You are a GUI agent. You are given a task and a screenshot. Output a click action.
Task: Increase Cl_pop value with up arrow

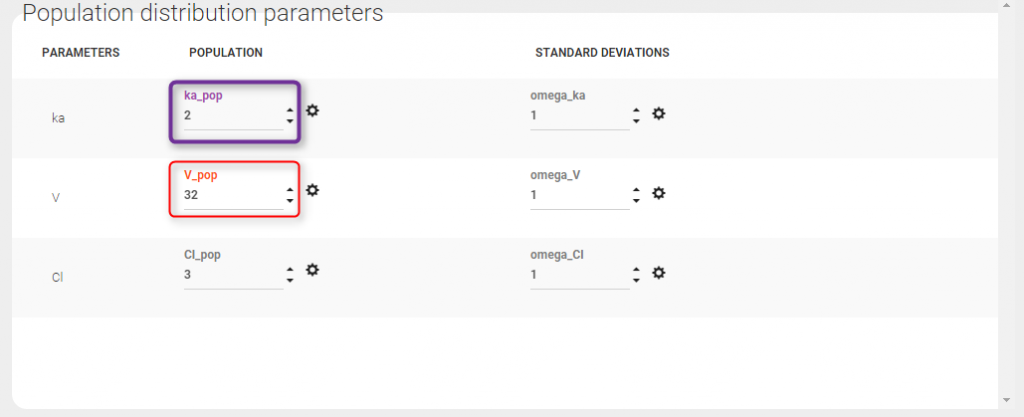(x=290, y=268)
